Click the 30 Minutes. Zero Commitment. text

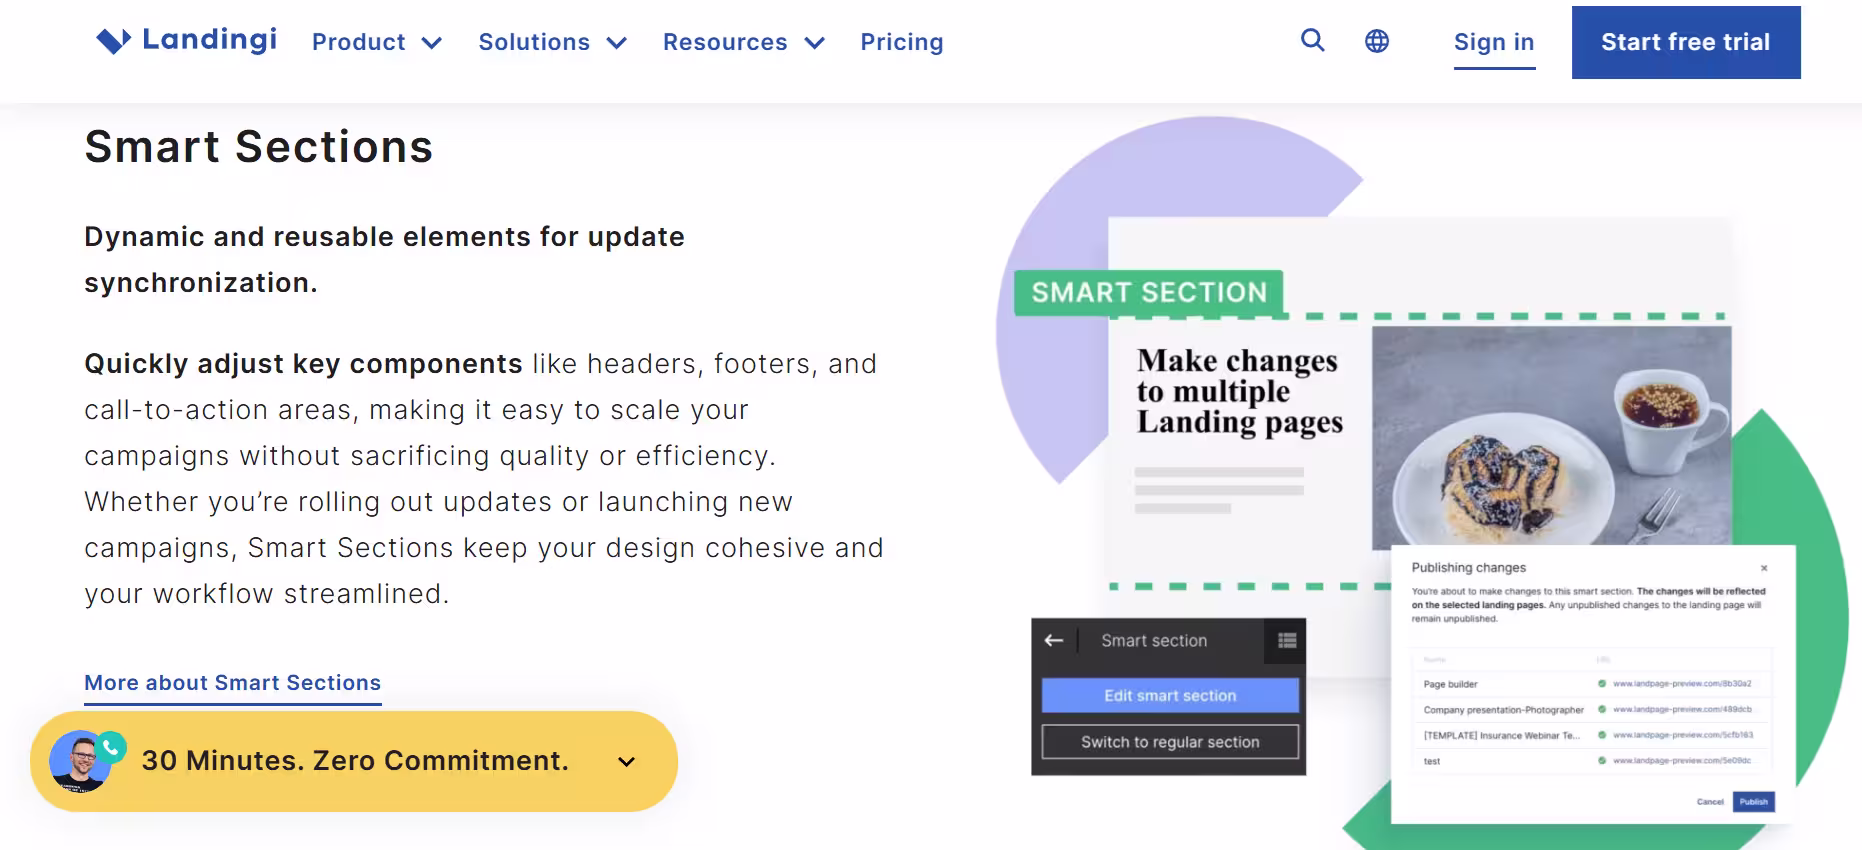(355, 761)
